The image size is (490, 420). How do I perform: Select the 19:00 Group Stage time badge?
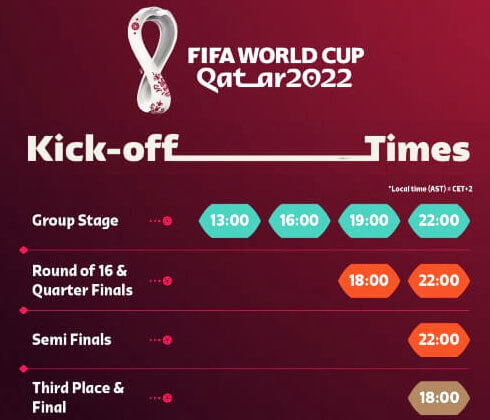(x=369, y=221)
